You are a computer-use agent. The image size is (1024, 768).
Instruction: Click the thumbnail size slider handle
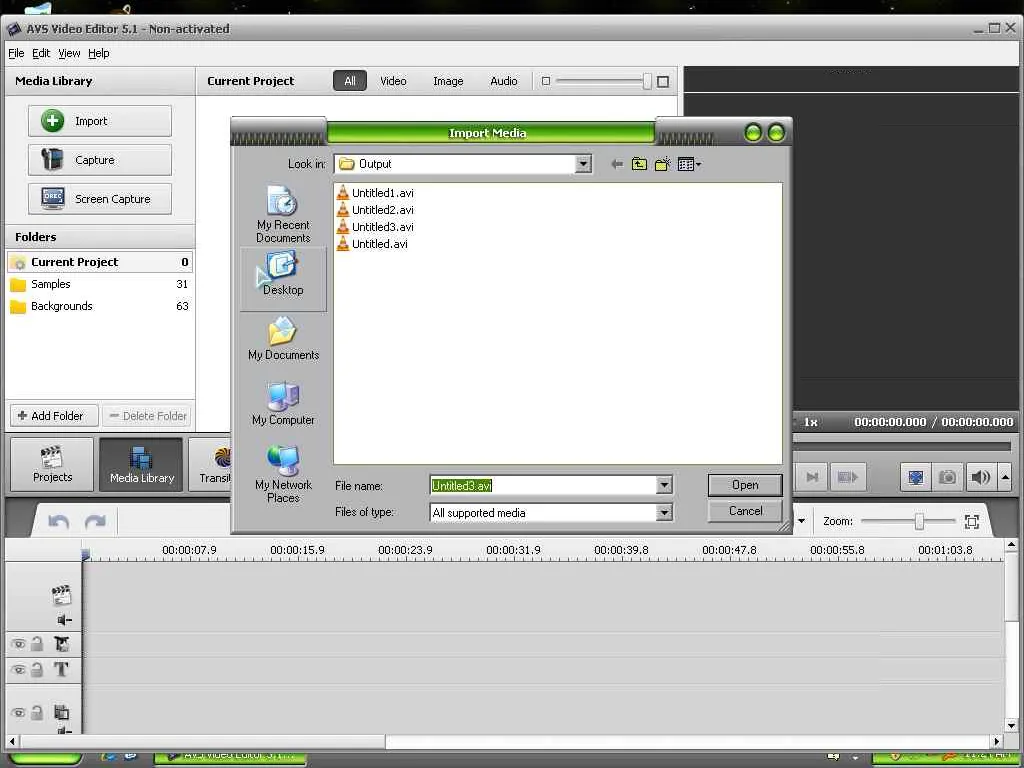coord(647,81)
